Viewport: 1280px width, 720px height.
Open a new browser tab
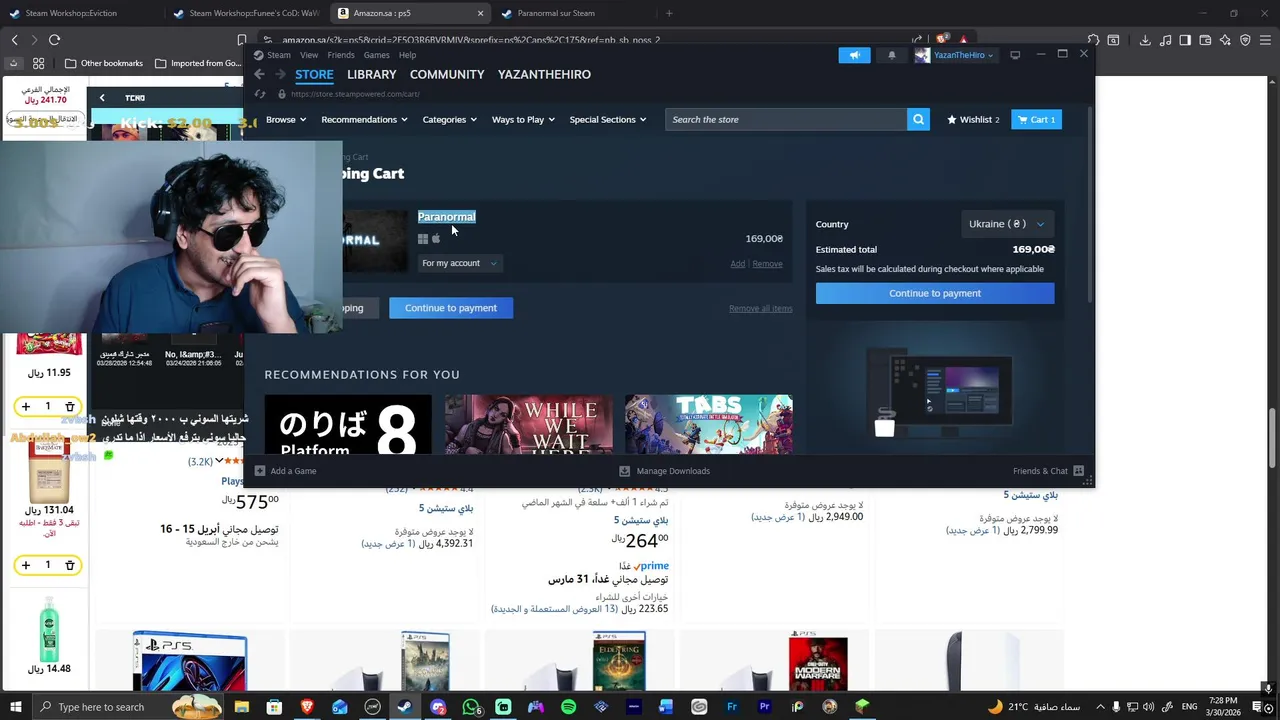tap(669, 13)
